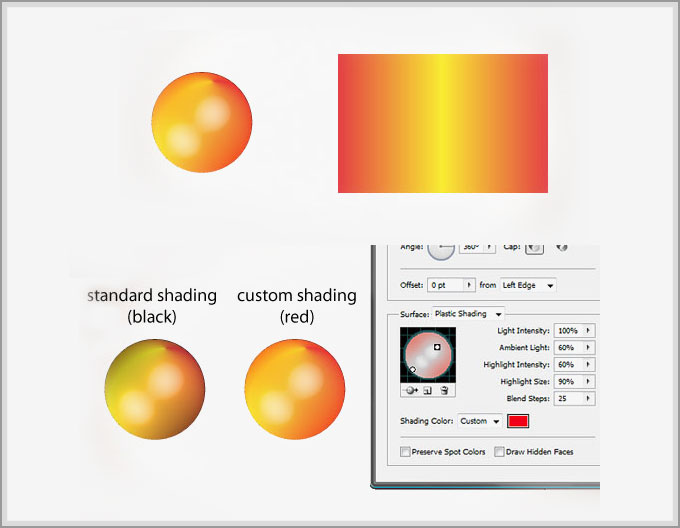Open the Left Edge offset dropdown
This screenshot has width=680, height=528.
tap(528, 285)
